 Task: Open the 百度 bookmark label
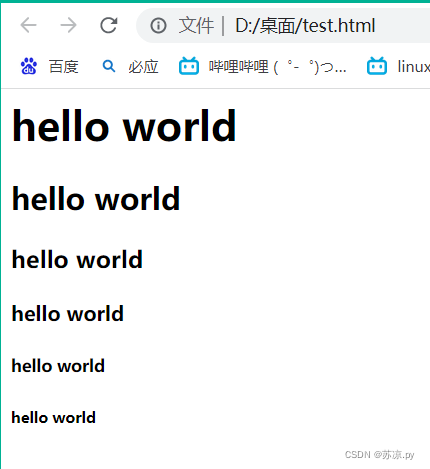[64, 67]
